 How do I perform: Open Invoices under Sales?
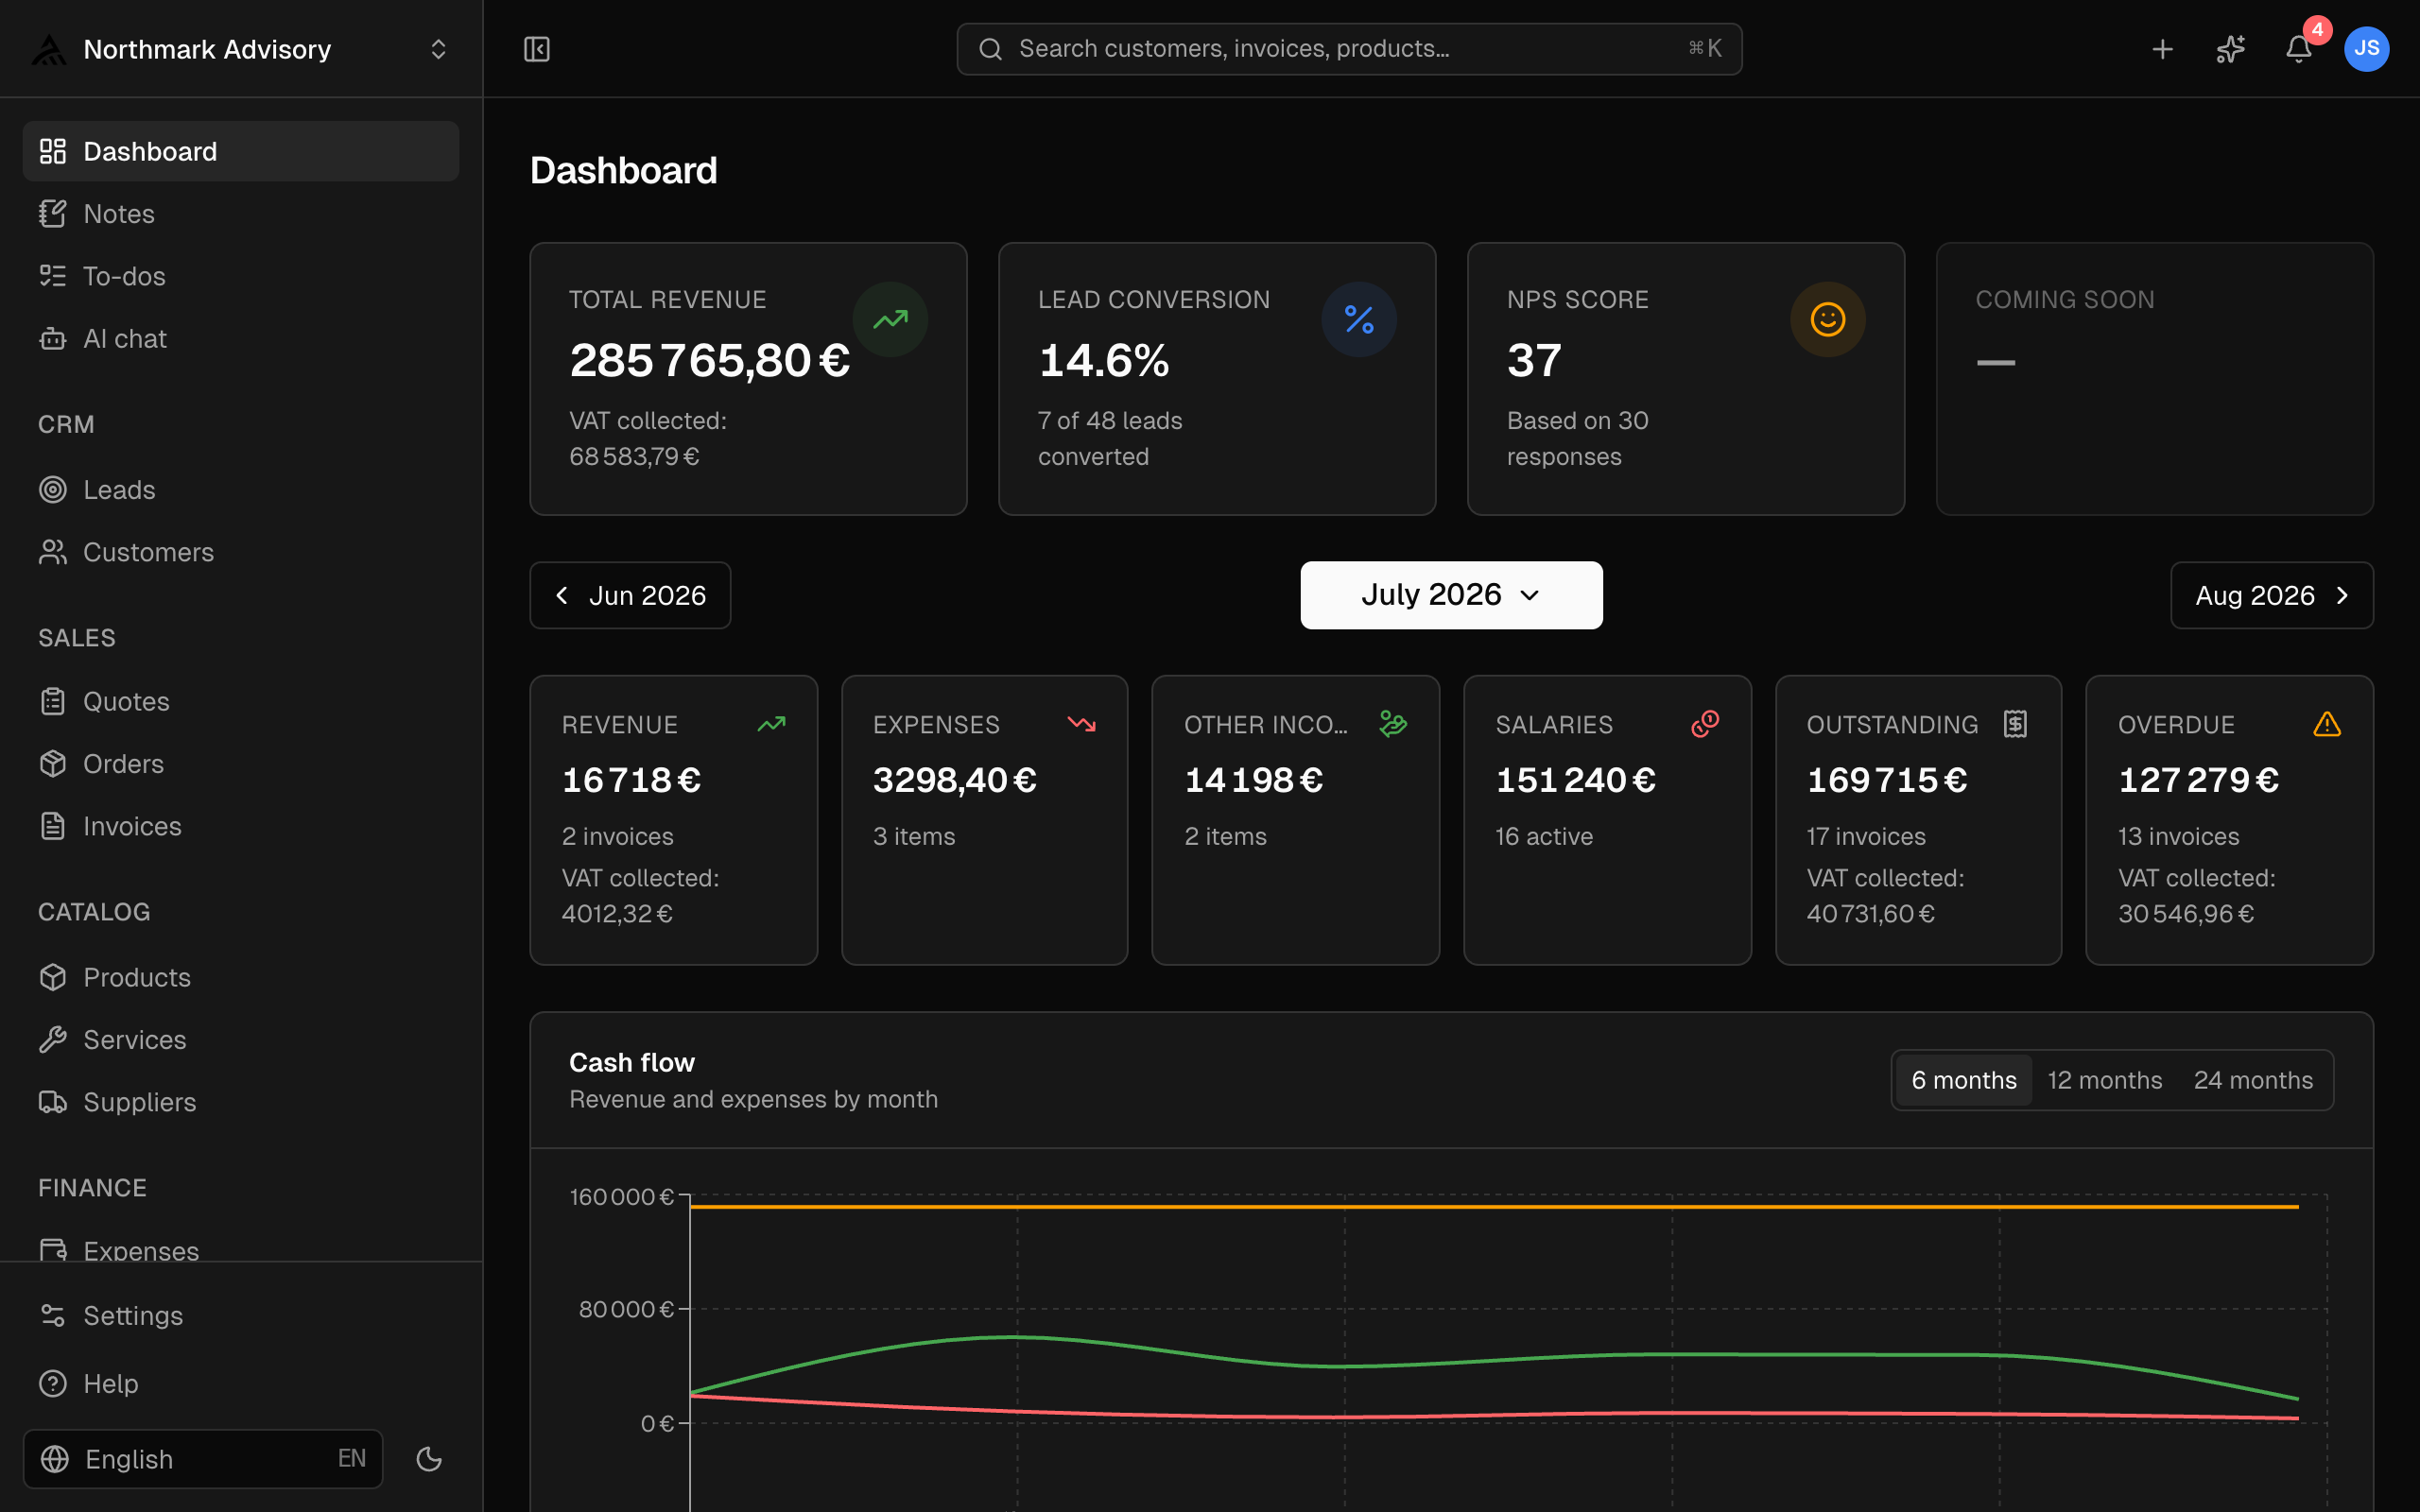[241, 826]
